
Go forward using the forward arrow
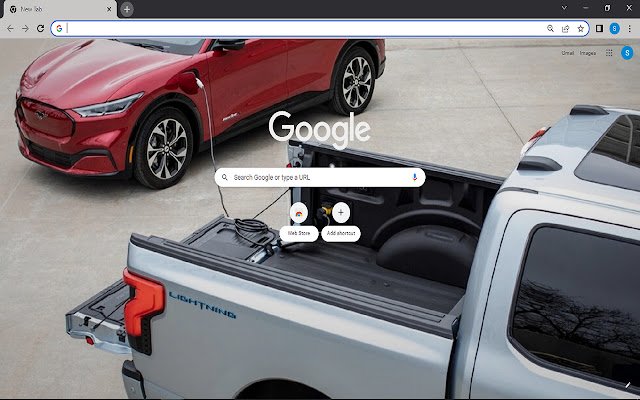click(x=25, y=29)
